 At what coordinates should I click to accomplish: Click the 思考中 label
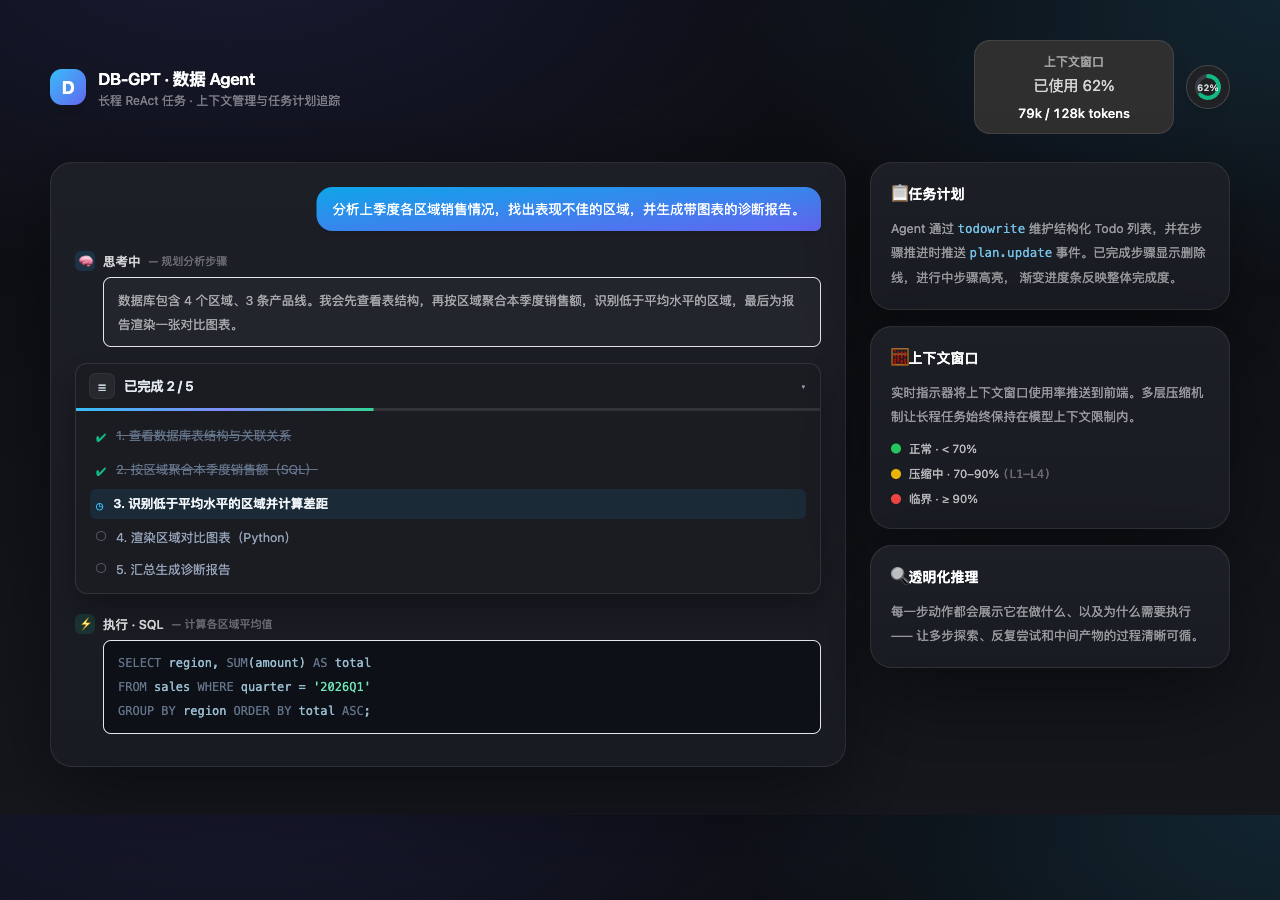tap(122, 261)
